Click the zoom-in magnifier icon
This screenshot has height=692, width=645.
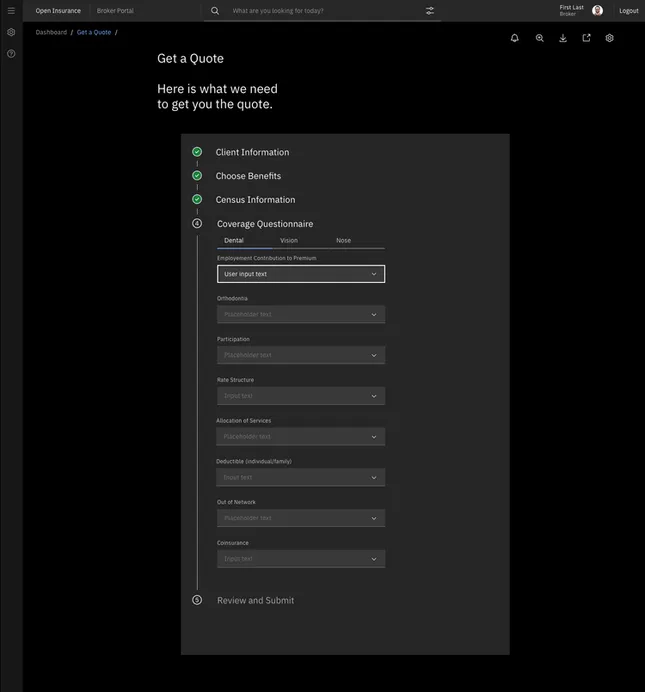pyautogui.click(x=540, y=38)
